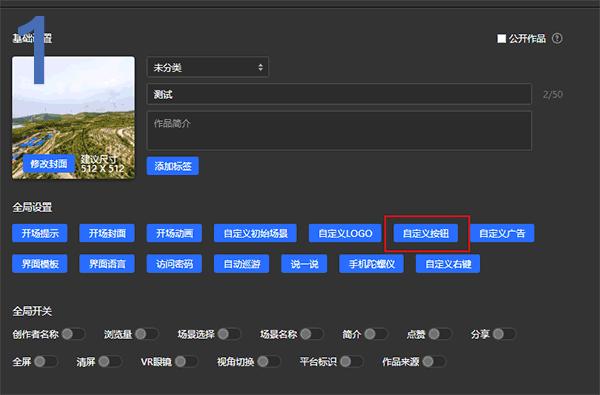
Task: Toggle the 场景名称 switch
Action: [312, 334]
